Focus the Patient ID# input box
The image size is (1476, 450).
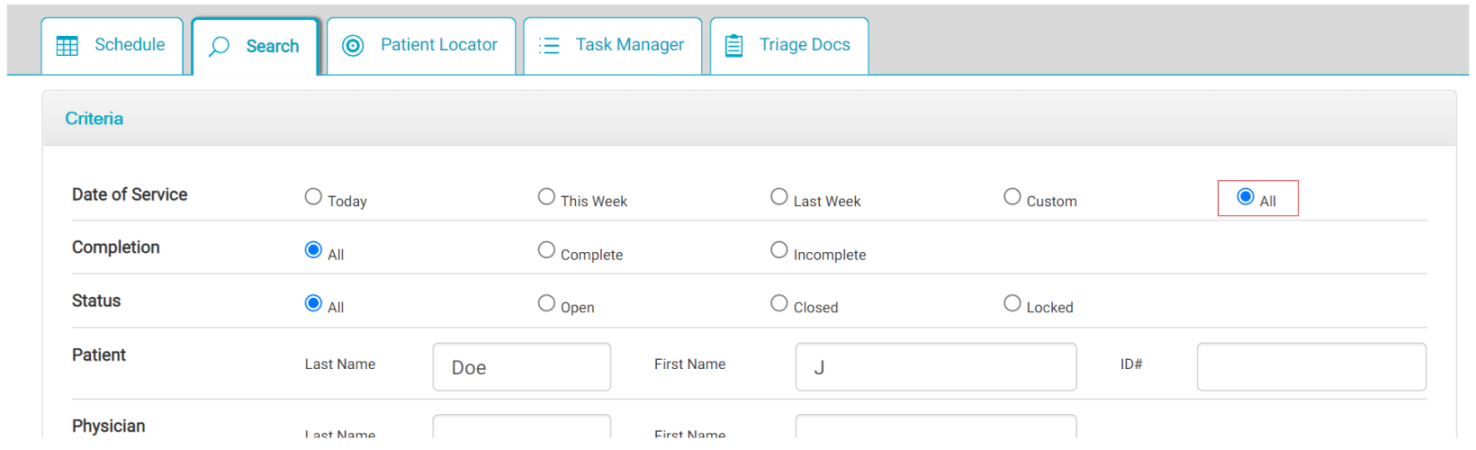[1311, 367]
